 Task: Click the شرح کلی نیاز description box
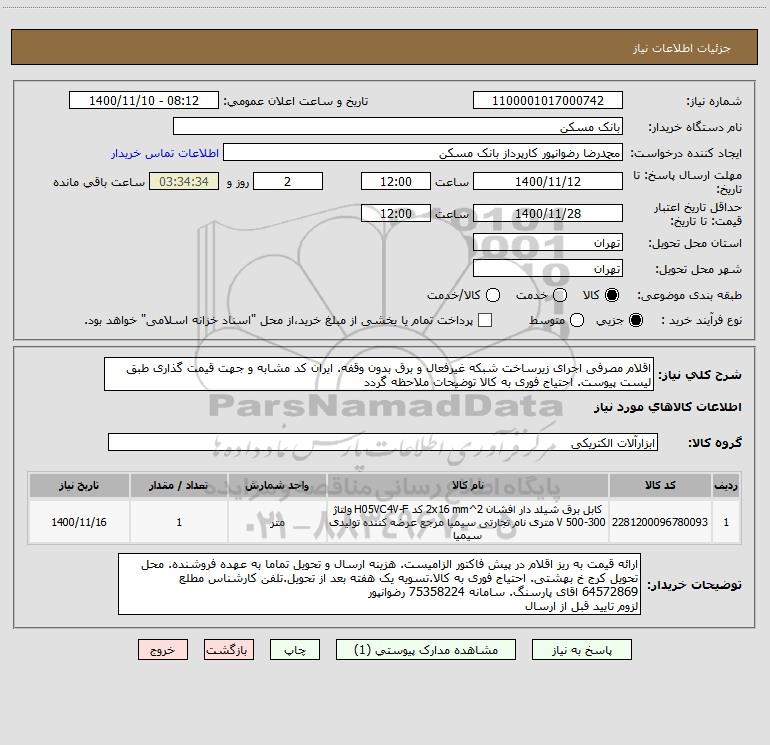pos(379,374)
